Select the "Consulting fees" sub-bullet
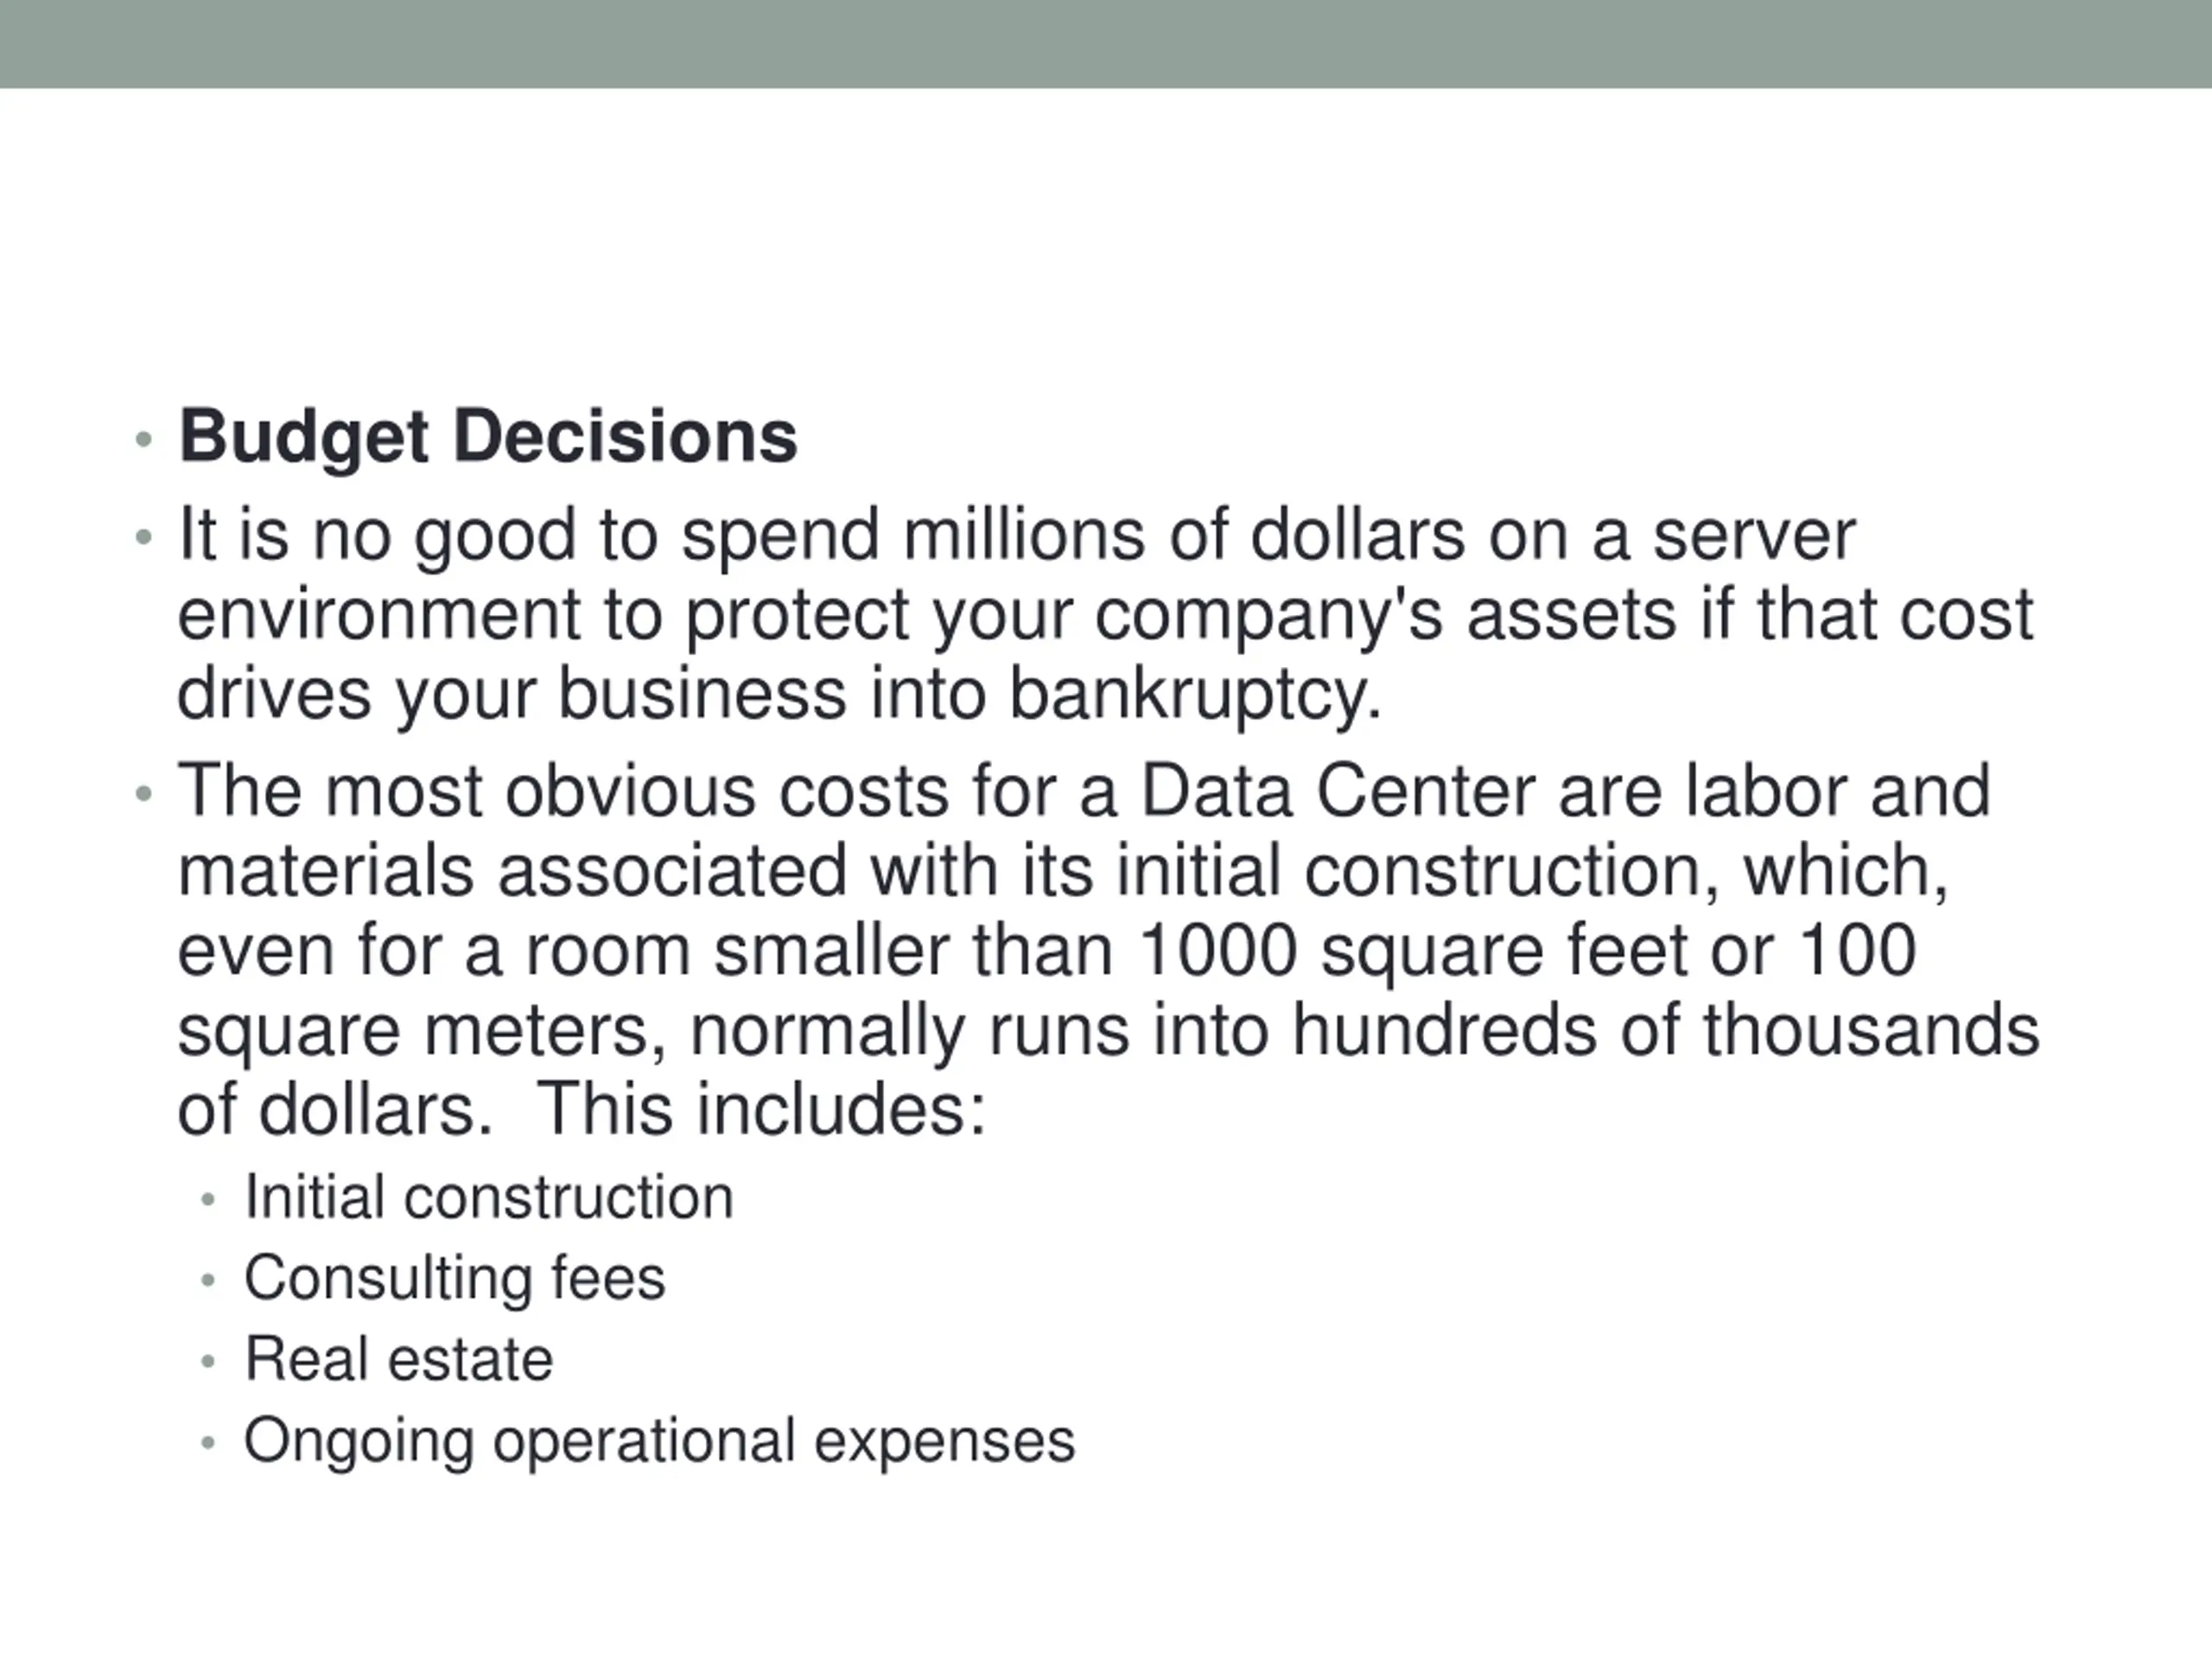 click(x=454, y=1278)
